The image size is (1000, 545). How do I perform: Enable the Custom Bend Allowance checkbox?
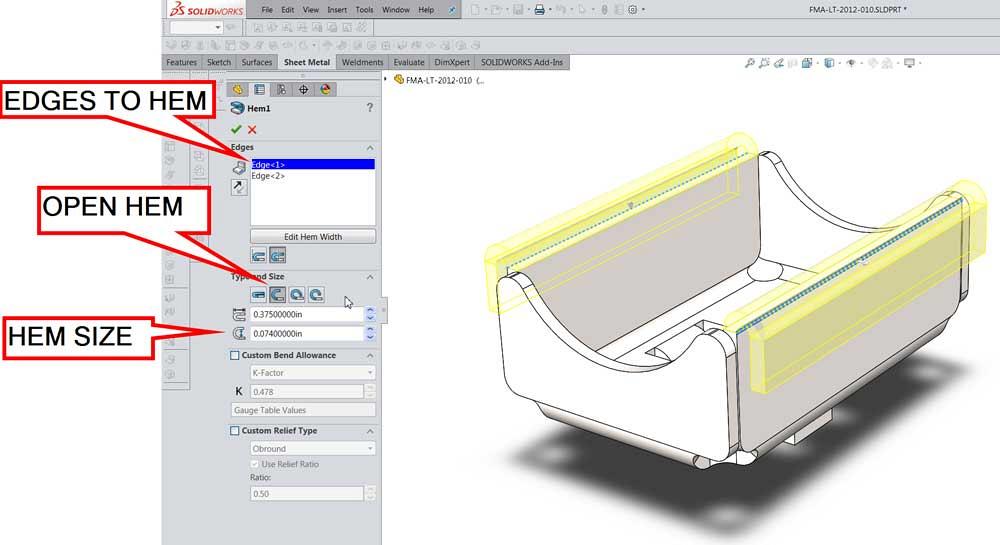click(x=235, y=355)
